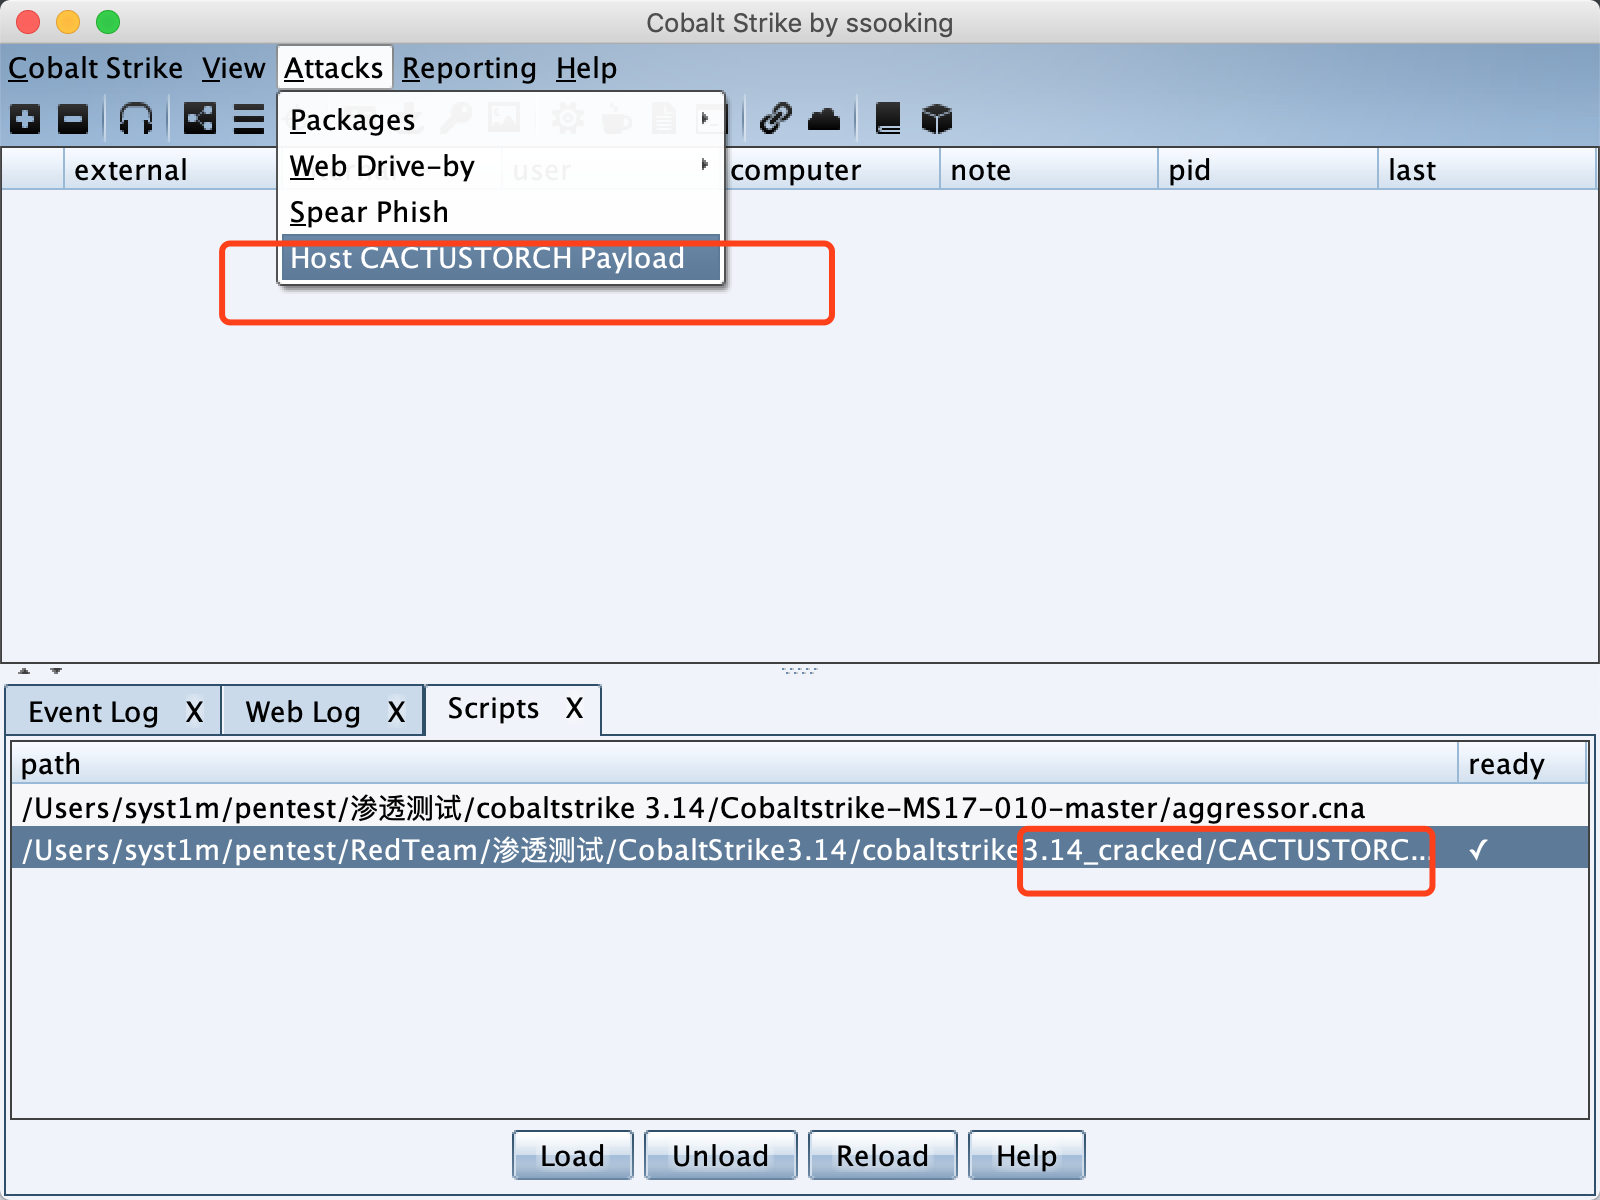
Task: Click the disconnect minus icon
Action: (x=73, y=119)
